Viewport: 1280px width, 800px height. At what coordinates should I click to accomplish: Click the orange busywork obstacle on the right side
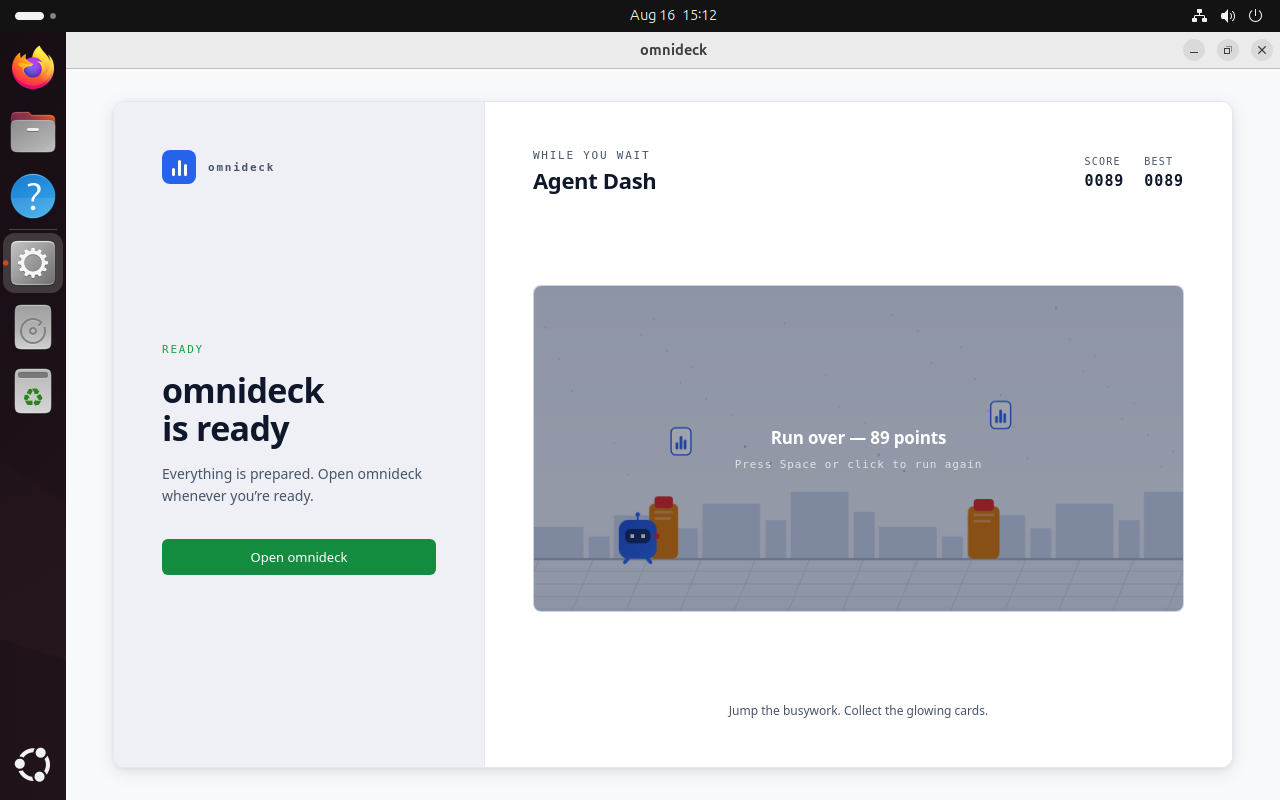click(983, 529)
